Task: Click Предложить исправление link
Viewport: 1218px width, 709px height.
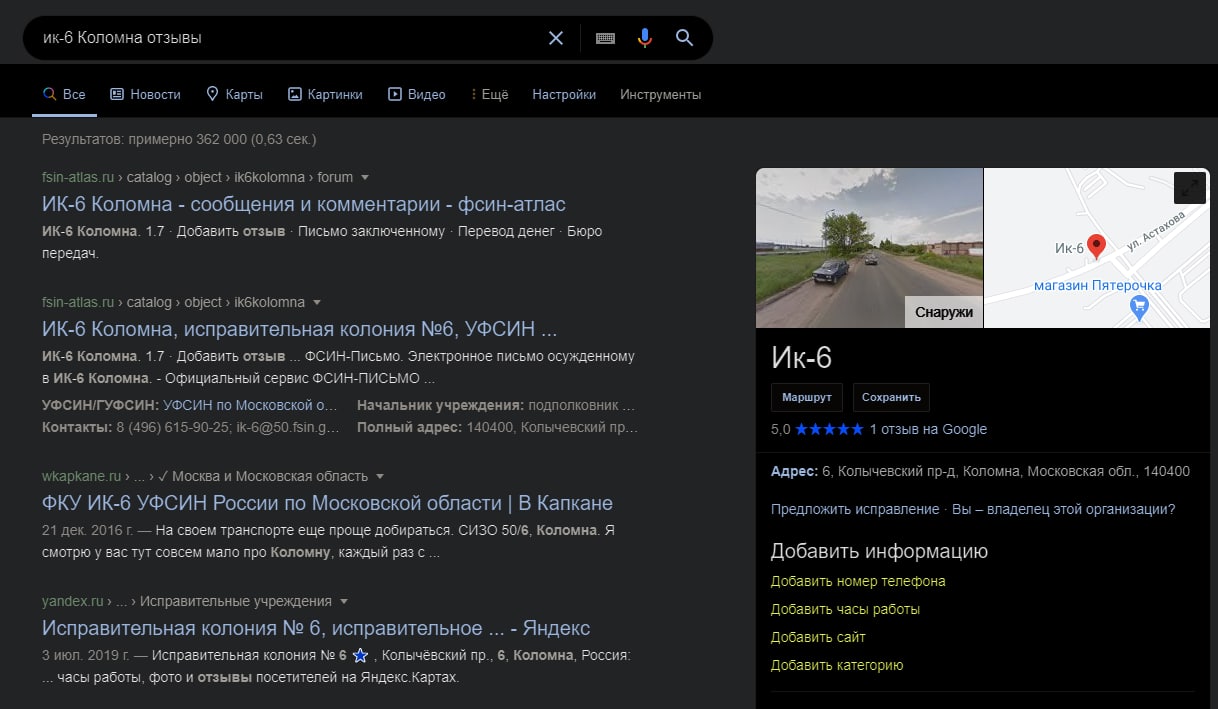Action: coord(855,509)
